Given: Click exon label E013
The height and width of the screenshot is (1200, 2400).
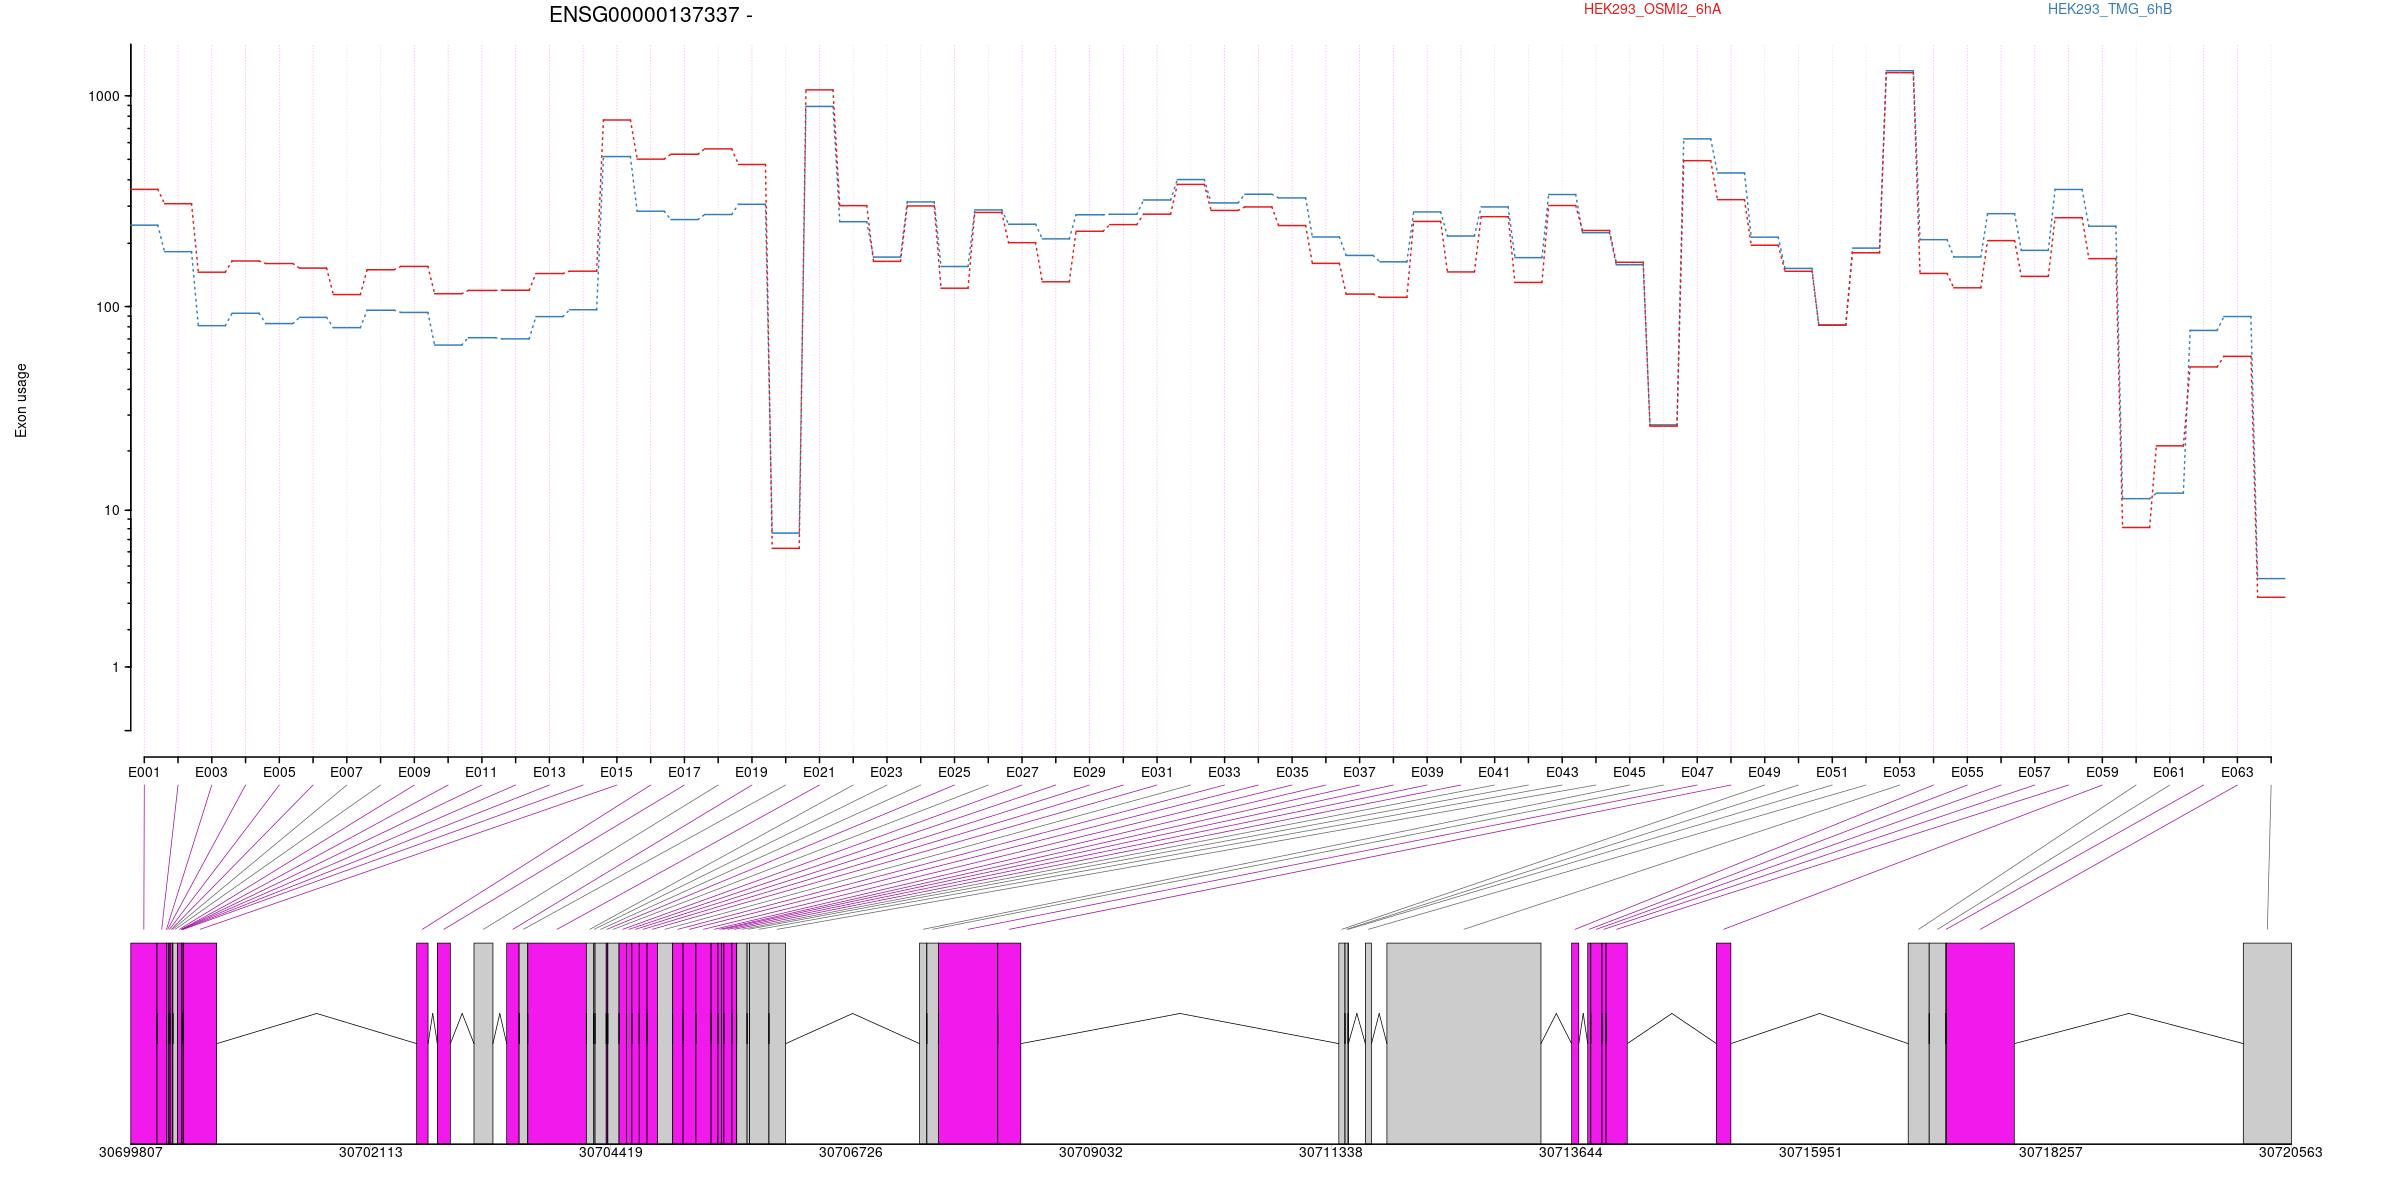Looking at the screenshot, I should click(x=549, y=772).
